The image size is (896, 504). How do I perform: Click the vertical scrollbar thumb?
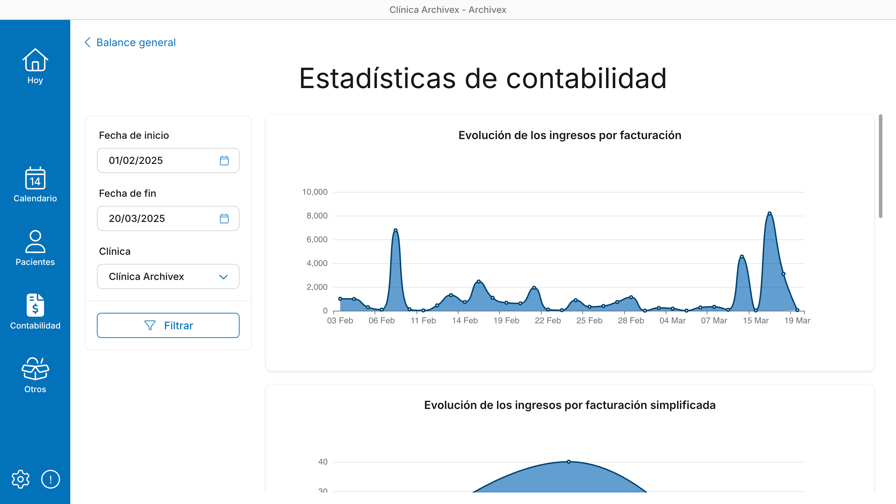pos(881,166)
